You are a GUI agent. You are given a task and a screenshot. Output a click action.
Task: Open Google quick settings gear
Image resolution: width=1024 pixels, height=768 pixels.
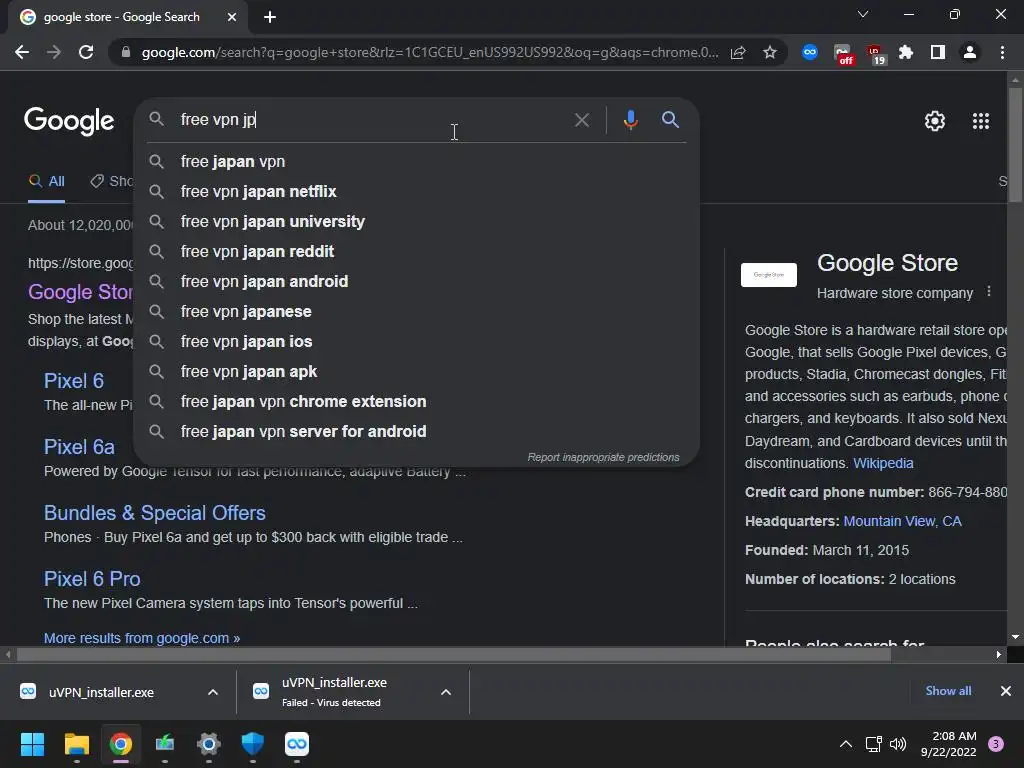(935, 121)
